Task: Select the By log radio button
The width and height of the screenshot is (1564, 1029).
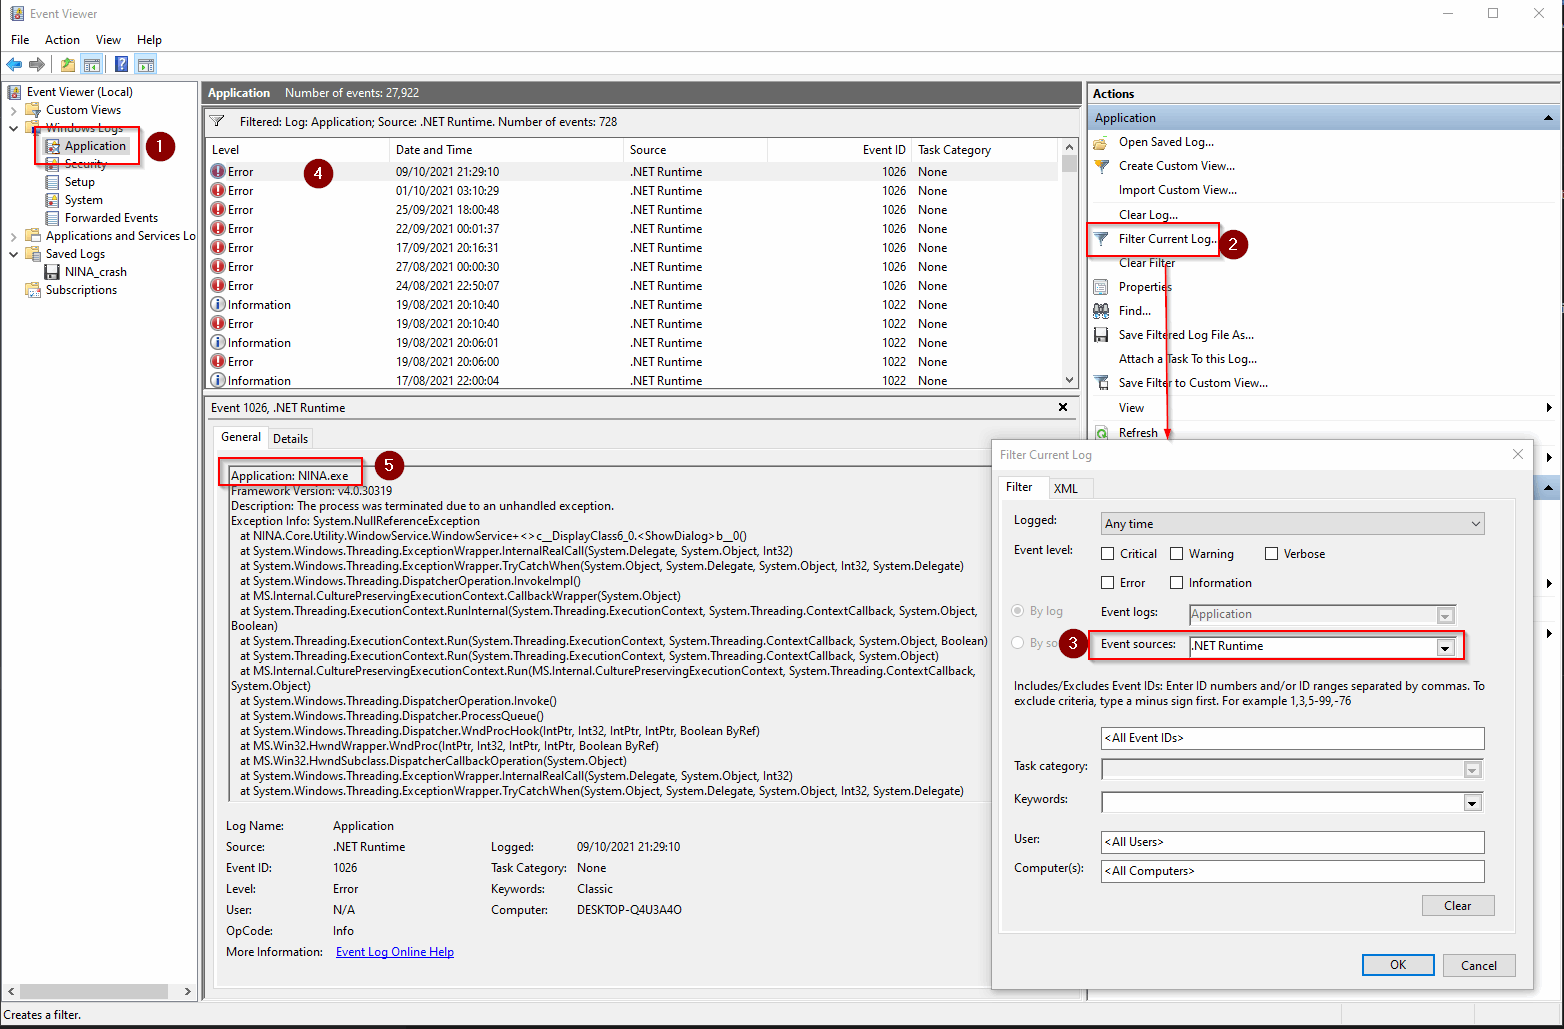Action: pyautogui.click(x=1018, y=611)
